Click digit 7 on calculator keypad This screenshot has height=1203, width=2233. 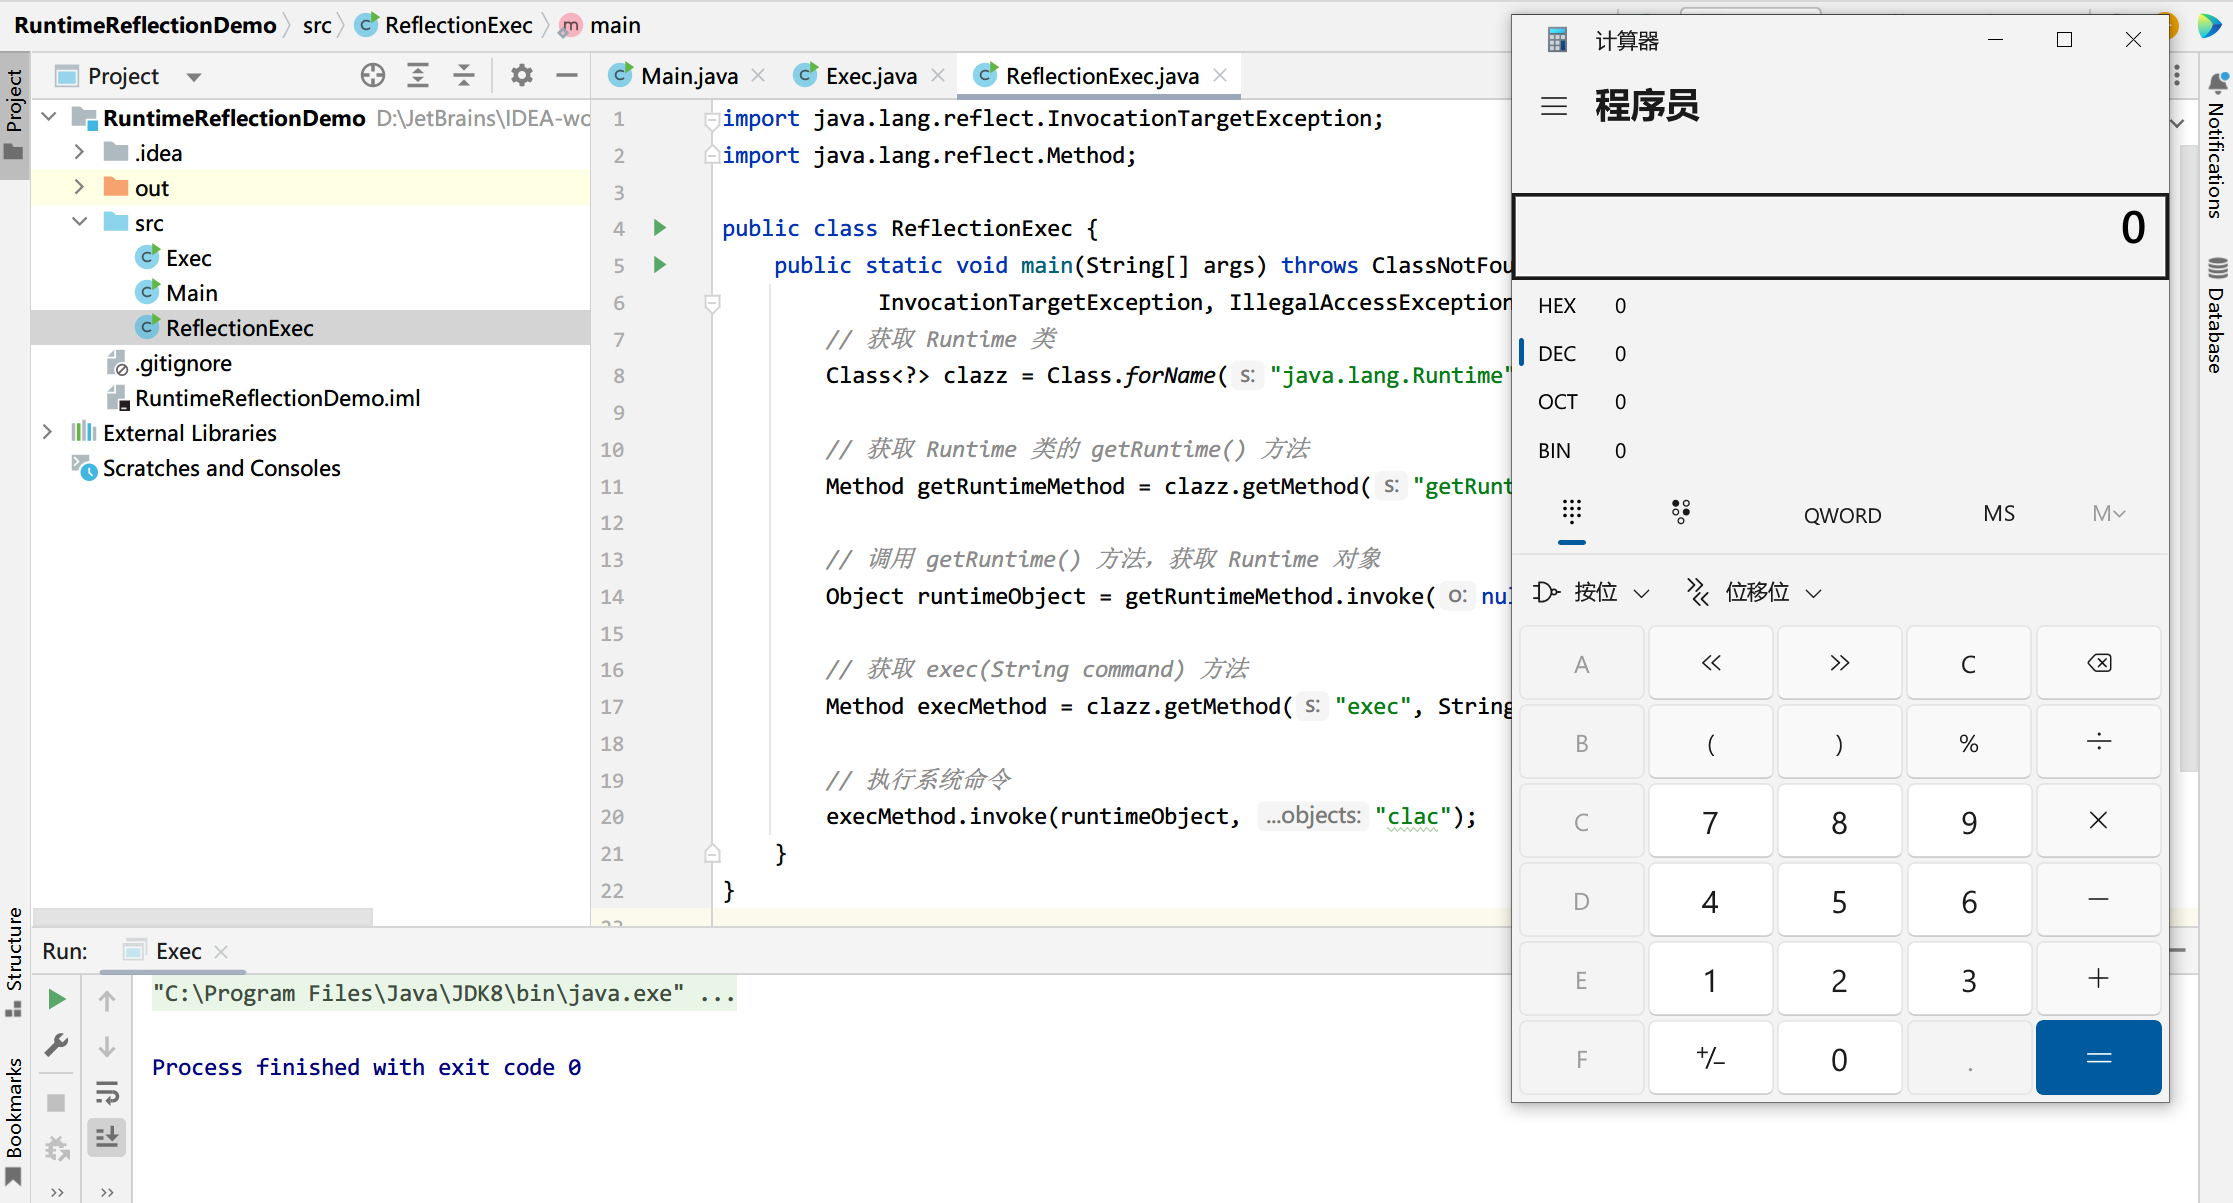(x=1711, y=821)
